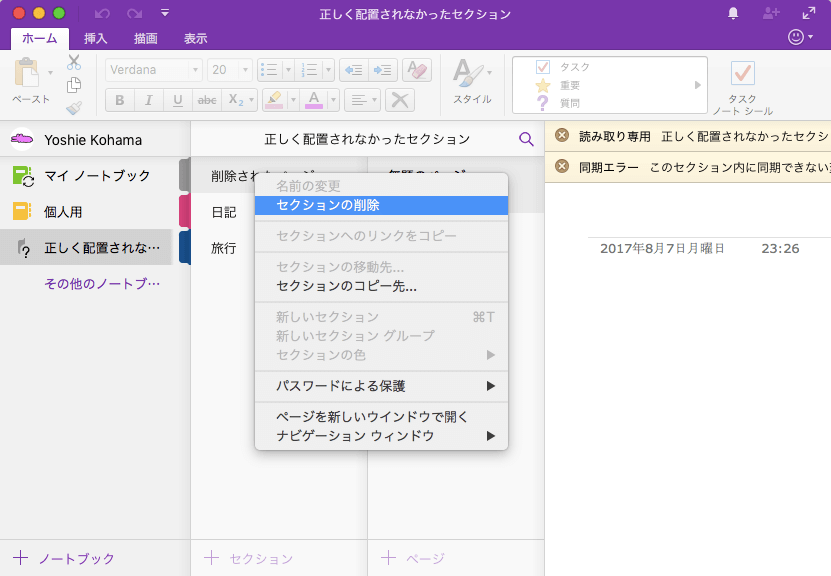Click the search magnifier icon
This screenshot has height=576, width=831.
point(526,139)
